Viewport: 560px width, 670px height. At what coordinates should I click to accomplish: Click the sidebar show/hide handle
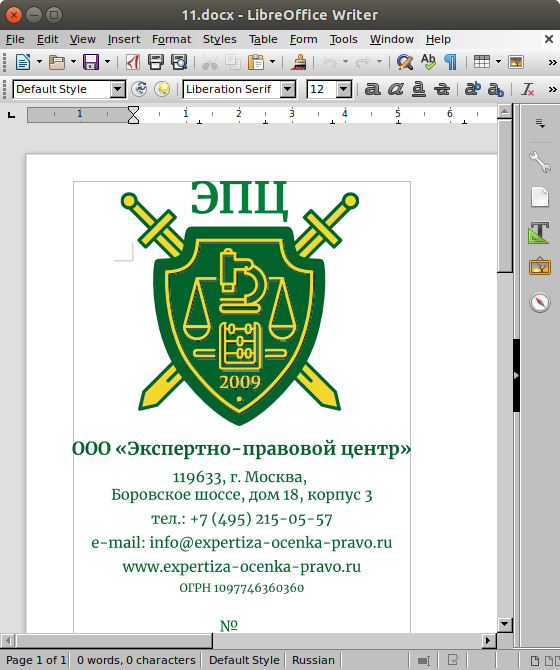pos(516,375)
